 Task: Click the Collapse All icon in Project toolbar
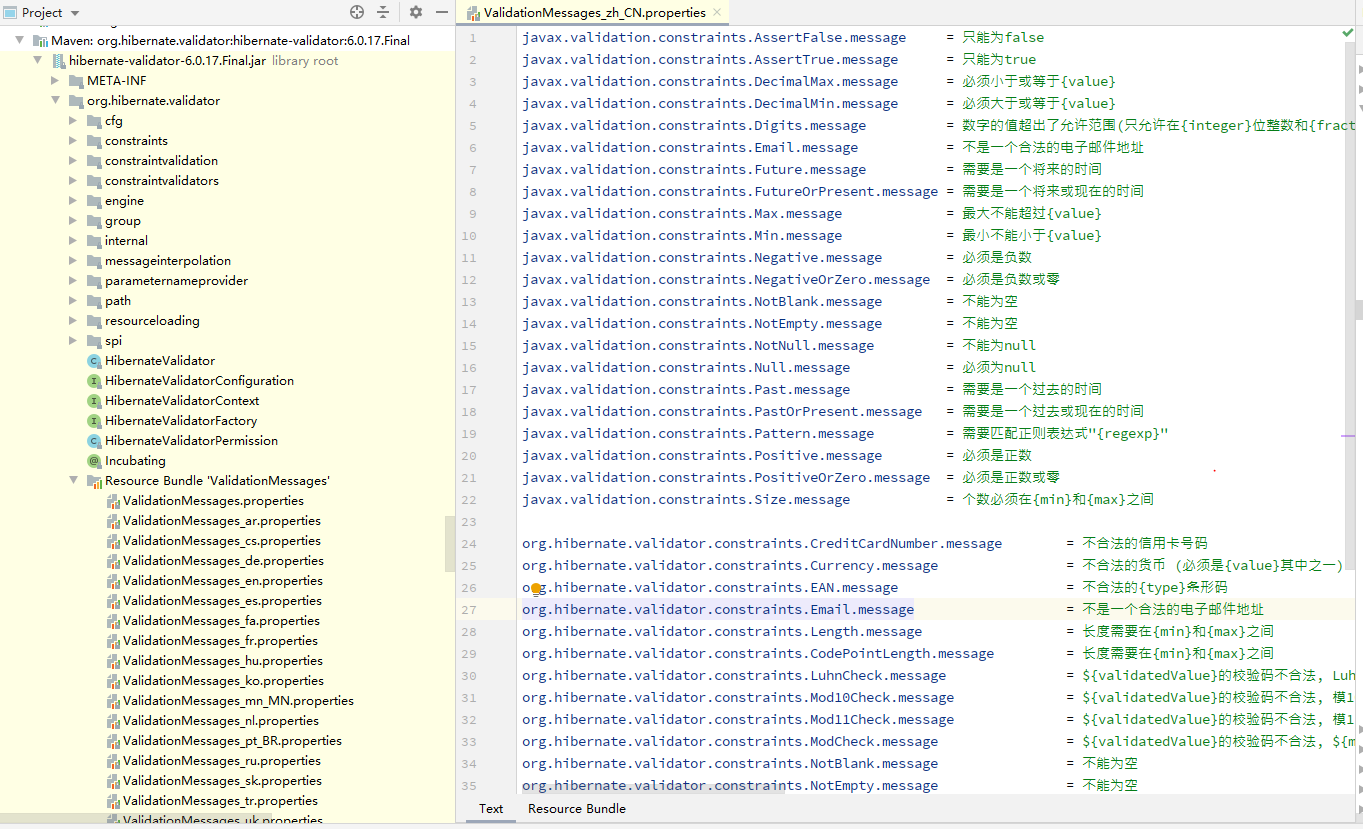tap(383, 12)
